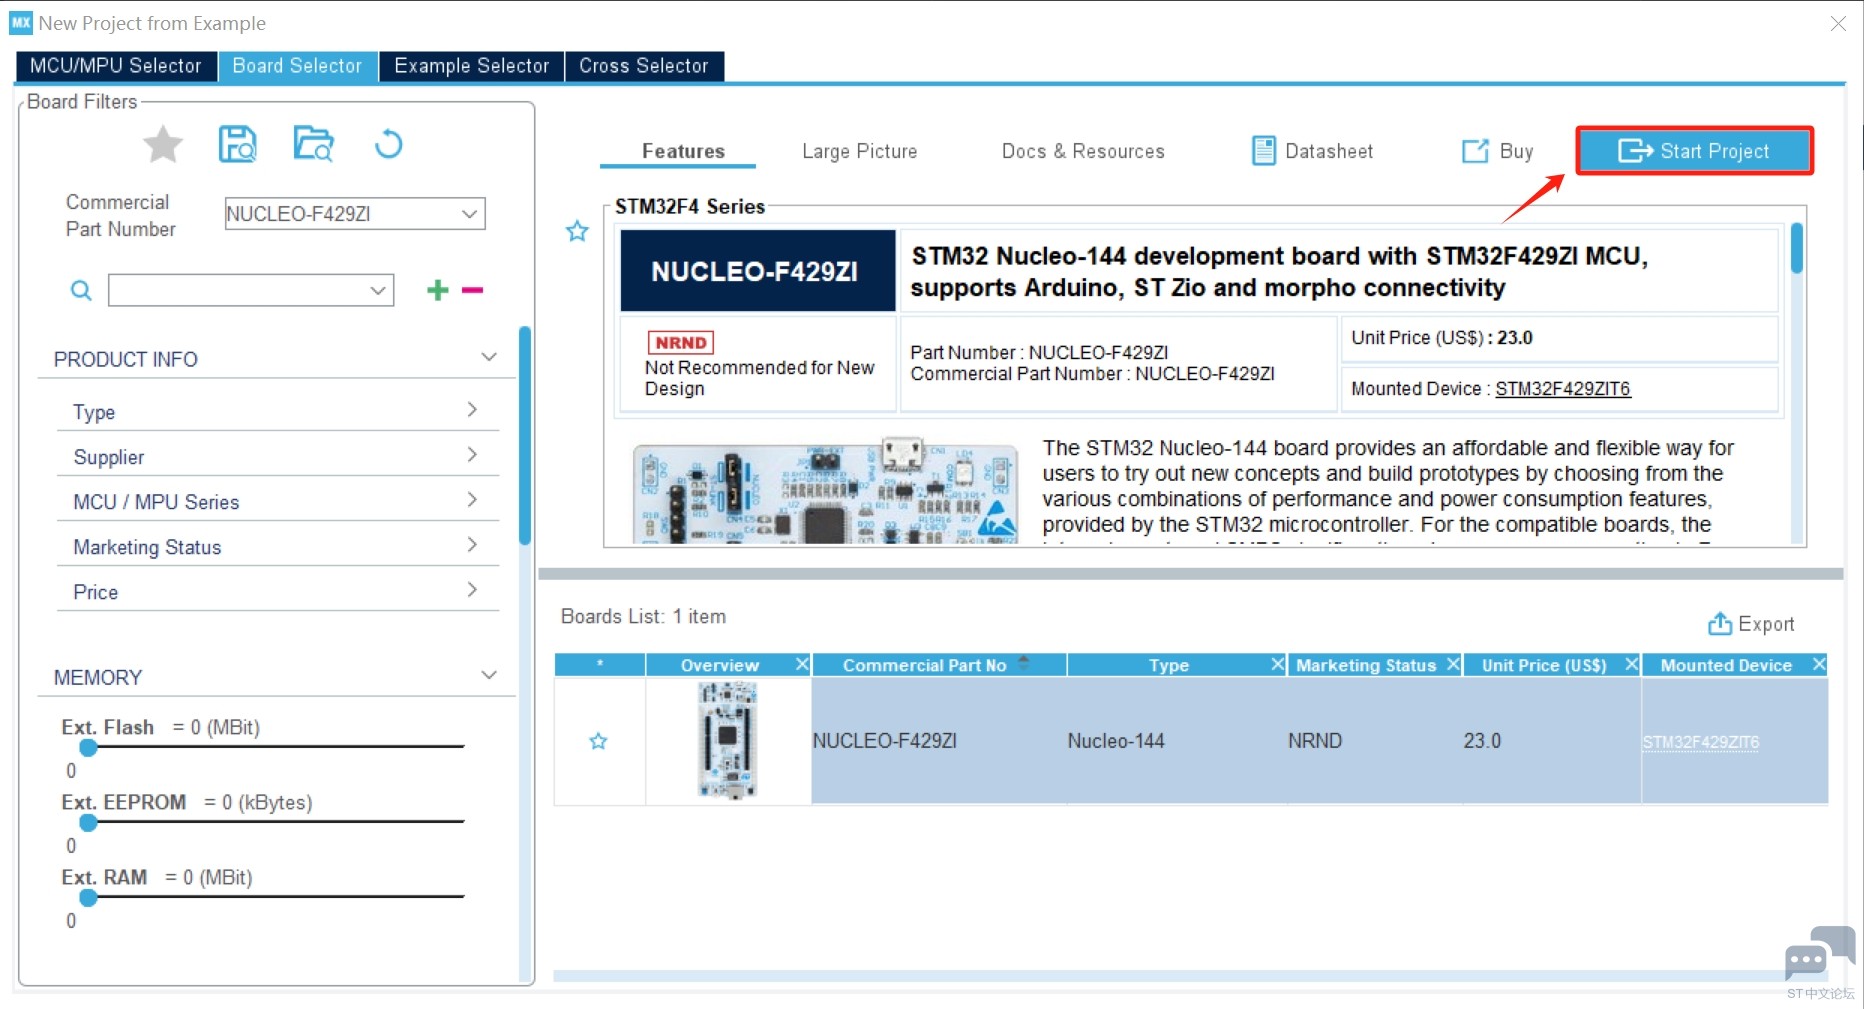The width and height of the screenshot is (1864, 1009).
Task: Remove the Marketing Status column
Action: (1453, 664)
